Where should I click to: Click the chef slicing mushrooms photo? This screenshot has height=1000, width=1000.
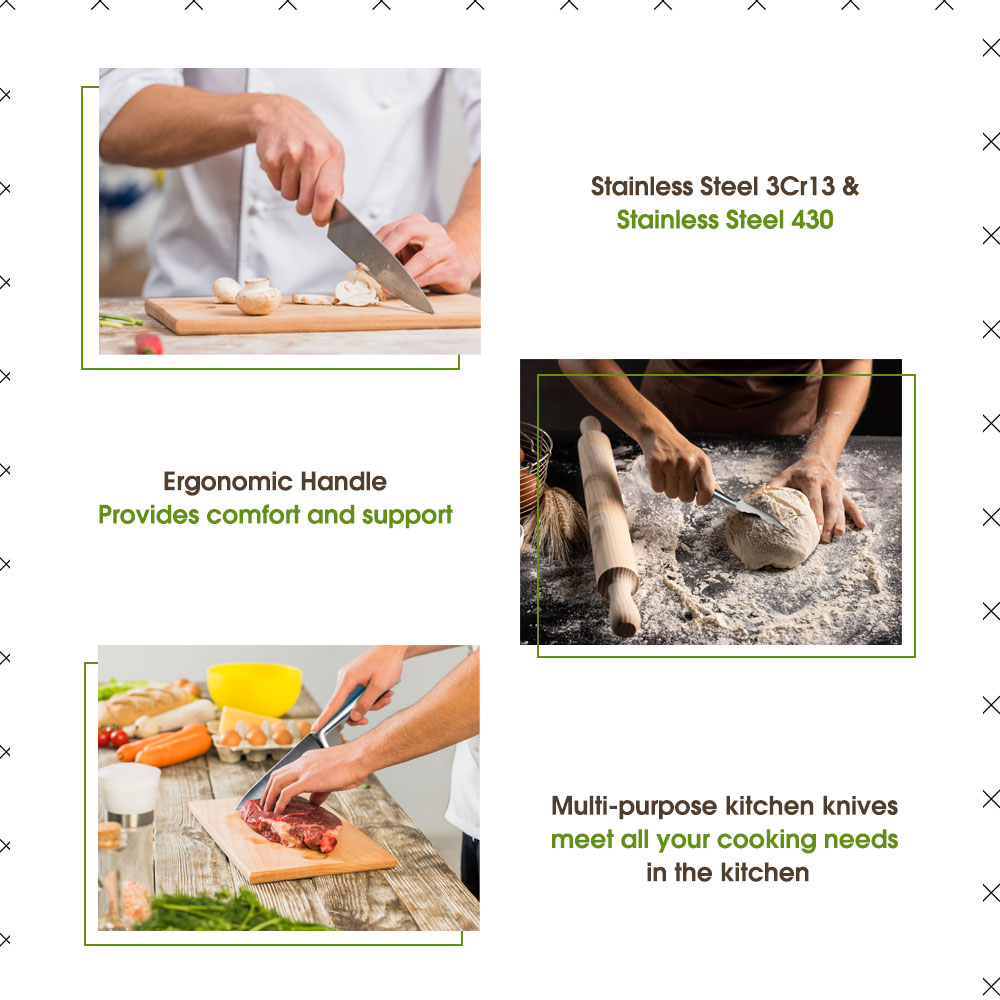point(290,211)
